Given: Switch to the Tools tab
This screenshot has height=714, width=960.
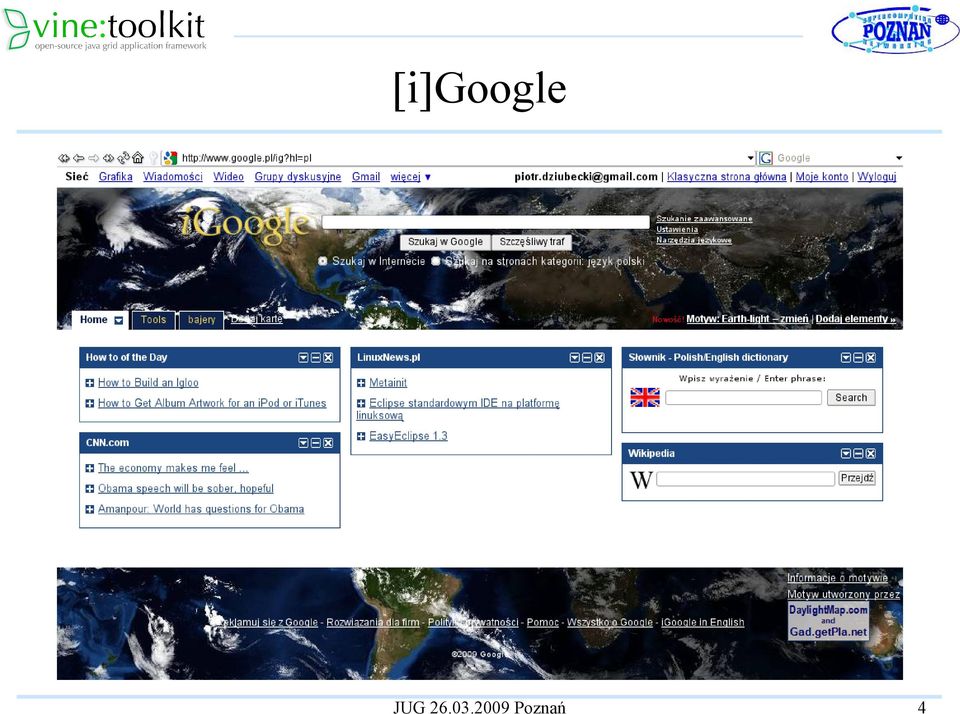Looking at the screenshot, I should point(153,320).
